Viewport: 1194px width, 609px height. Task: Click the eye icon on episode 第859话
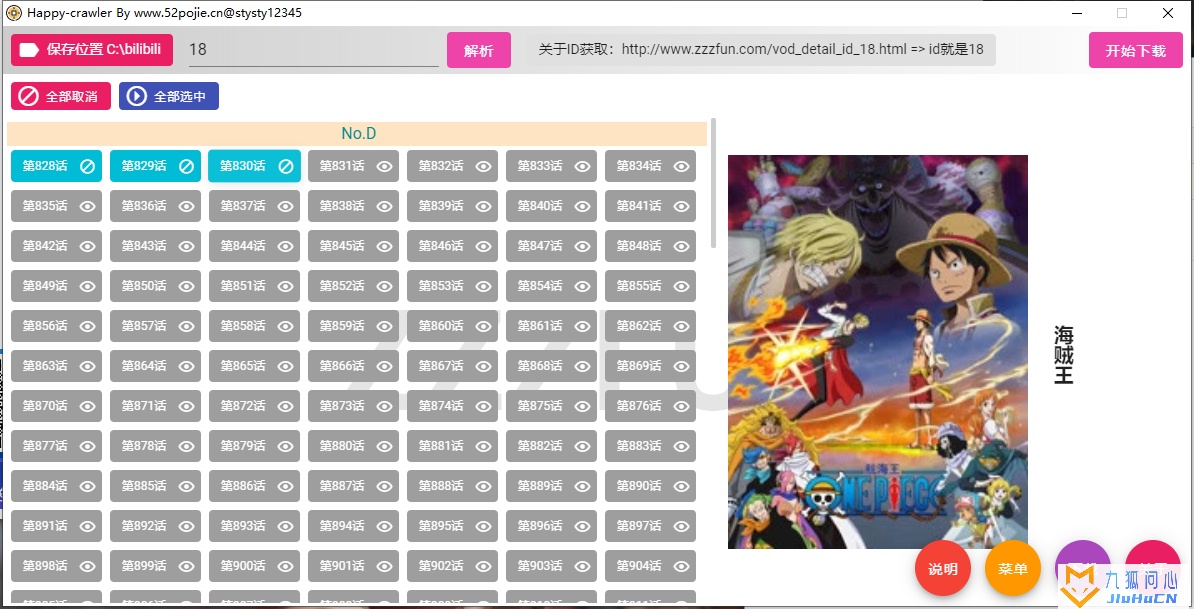click(385, 326)
